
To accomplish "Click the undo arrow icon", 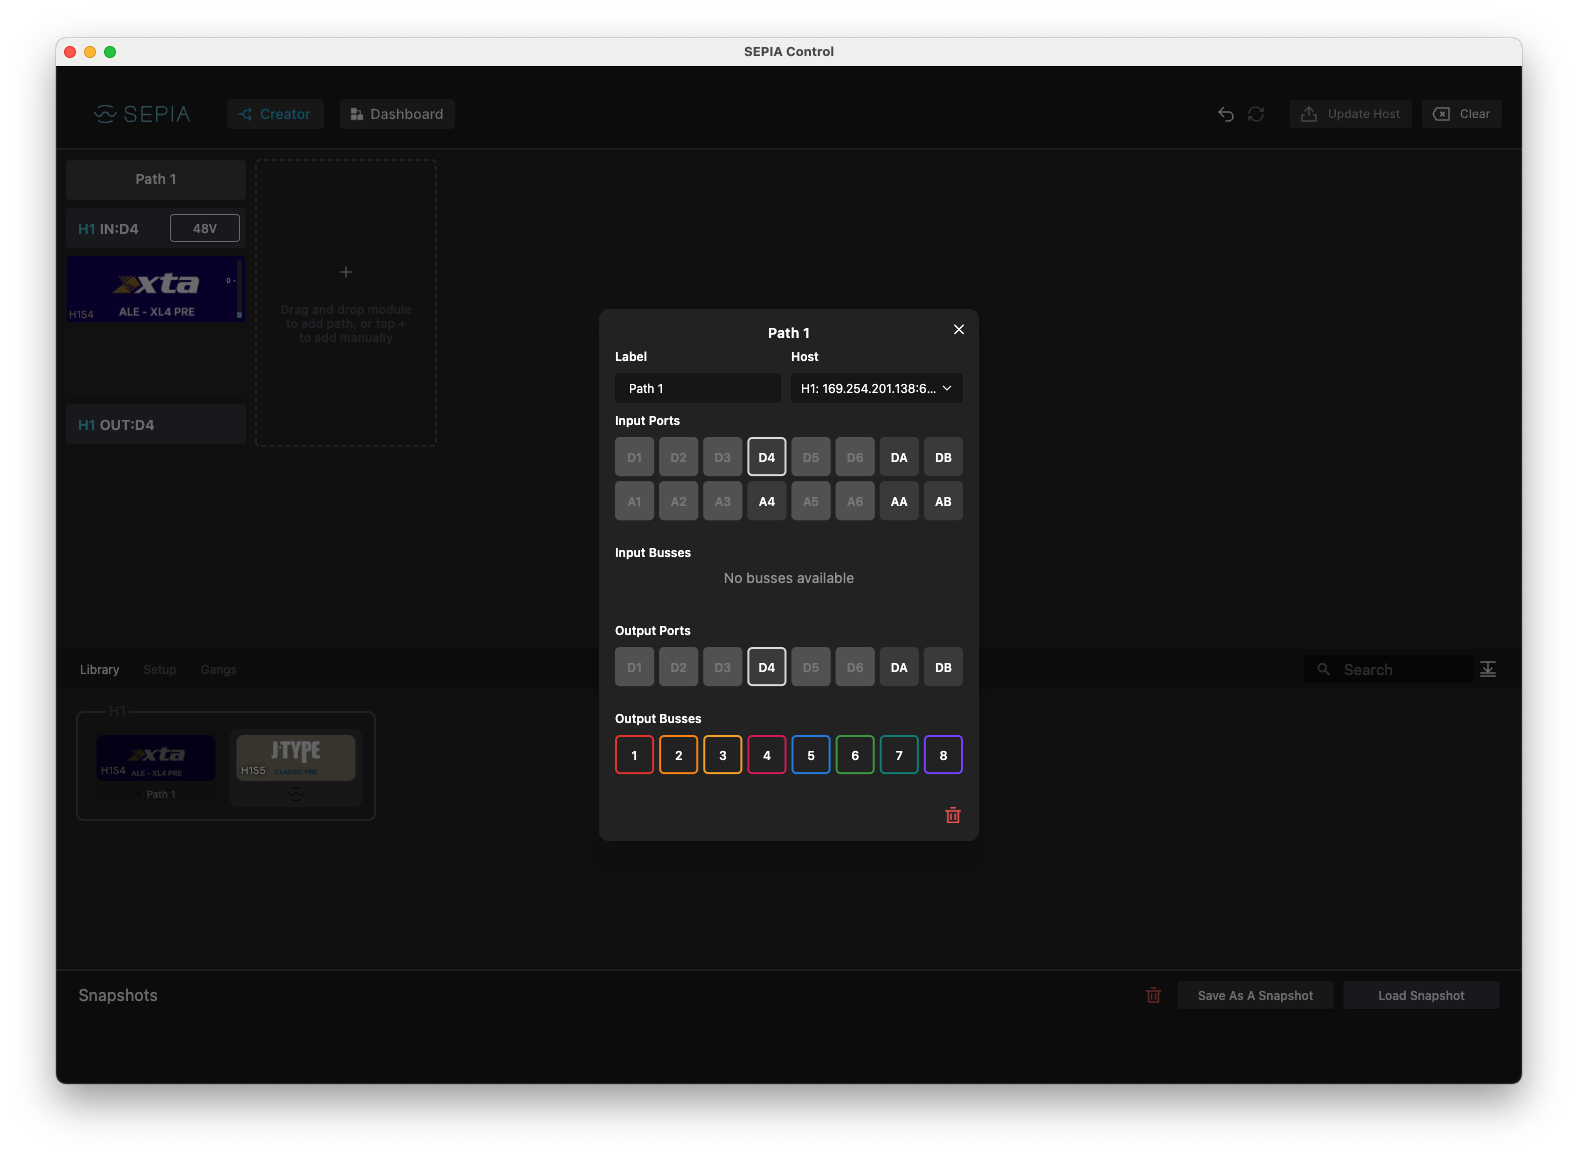I will point(1225,114).
